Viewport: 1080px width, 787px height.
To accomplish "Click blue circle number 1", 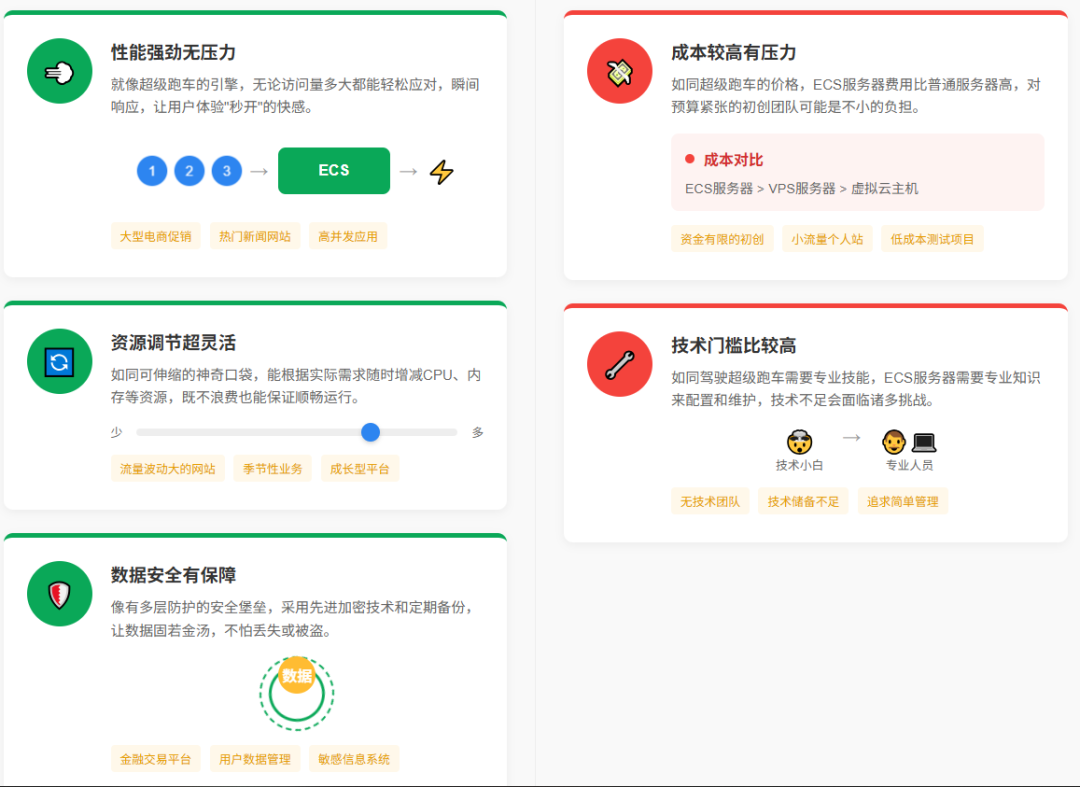I will click(152, 171).
